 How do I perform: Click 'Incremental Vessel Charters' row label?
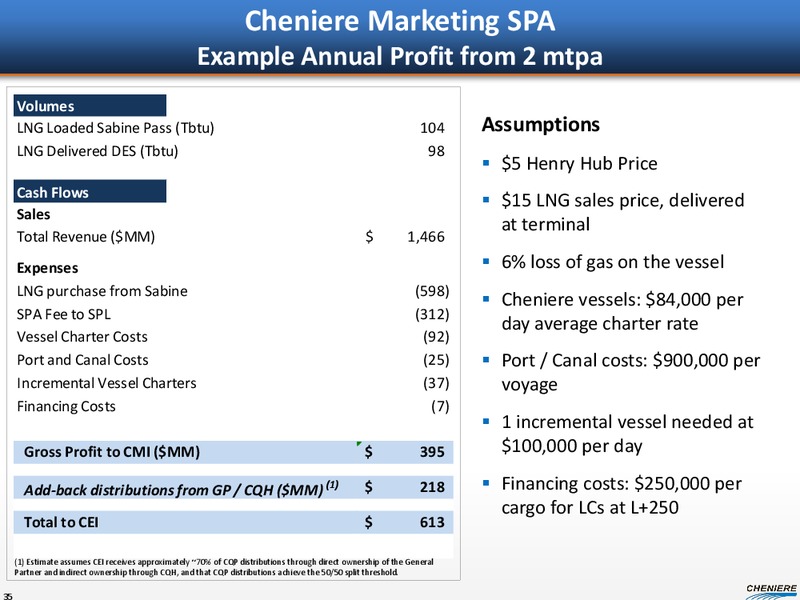107,383
